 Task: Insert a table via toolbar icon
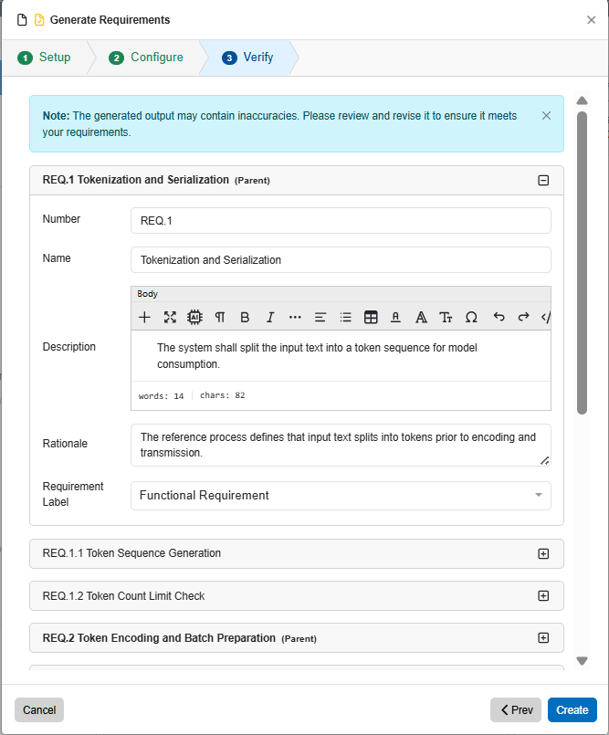(x=371, y=317)
